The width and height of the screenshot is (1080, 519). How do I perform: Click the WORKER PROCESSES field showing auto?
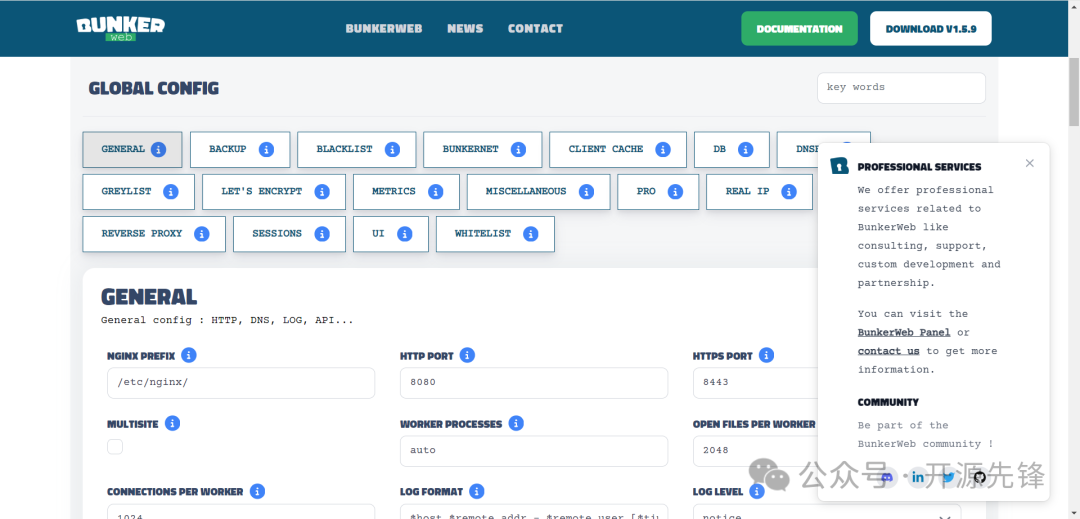[x=534, y=451]
